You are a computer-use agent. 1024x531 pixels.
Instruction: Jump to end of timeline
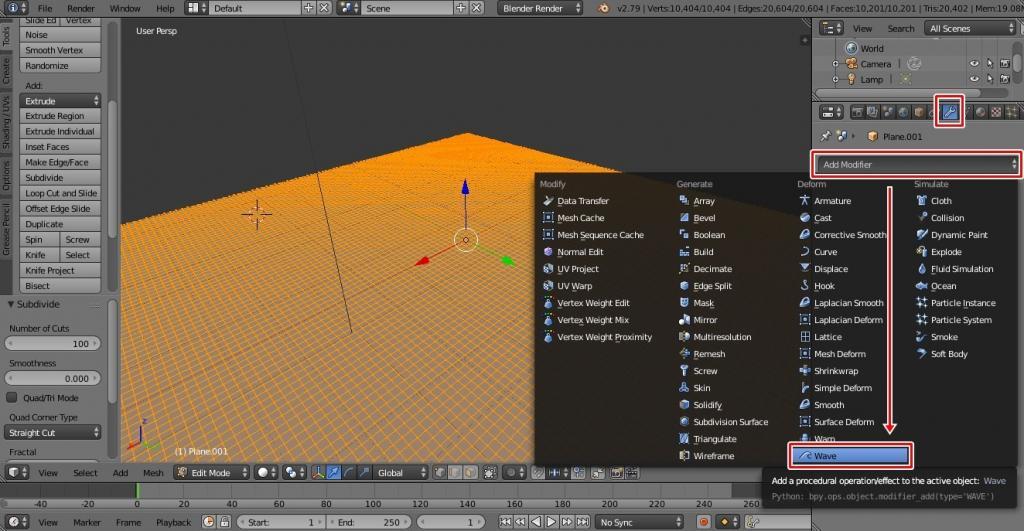pos(583,522)
